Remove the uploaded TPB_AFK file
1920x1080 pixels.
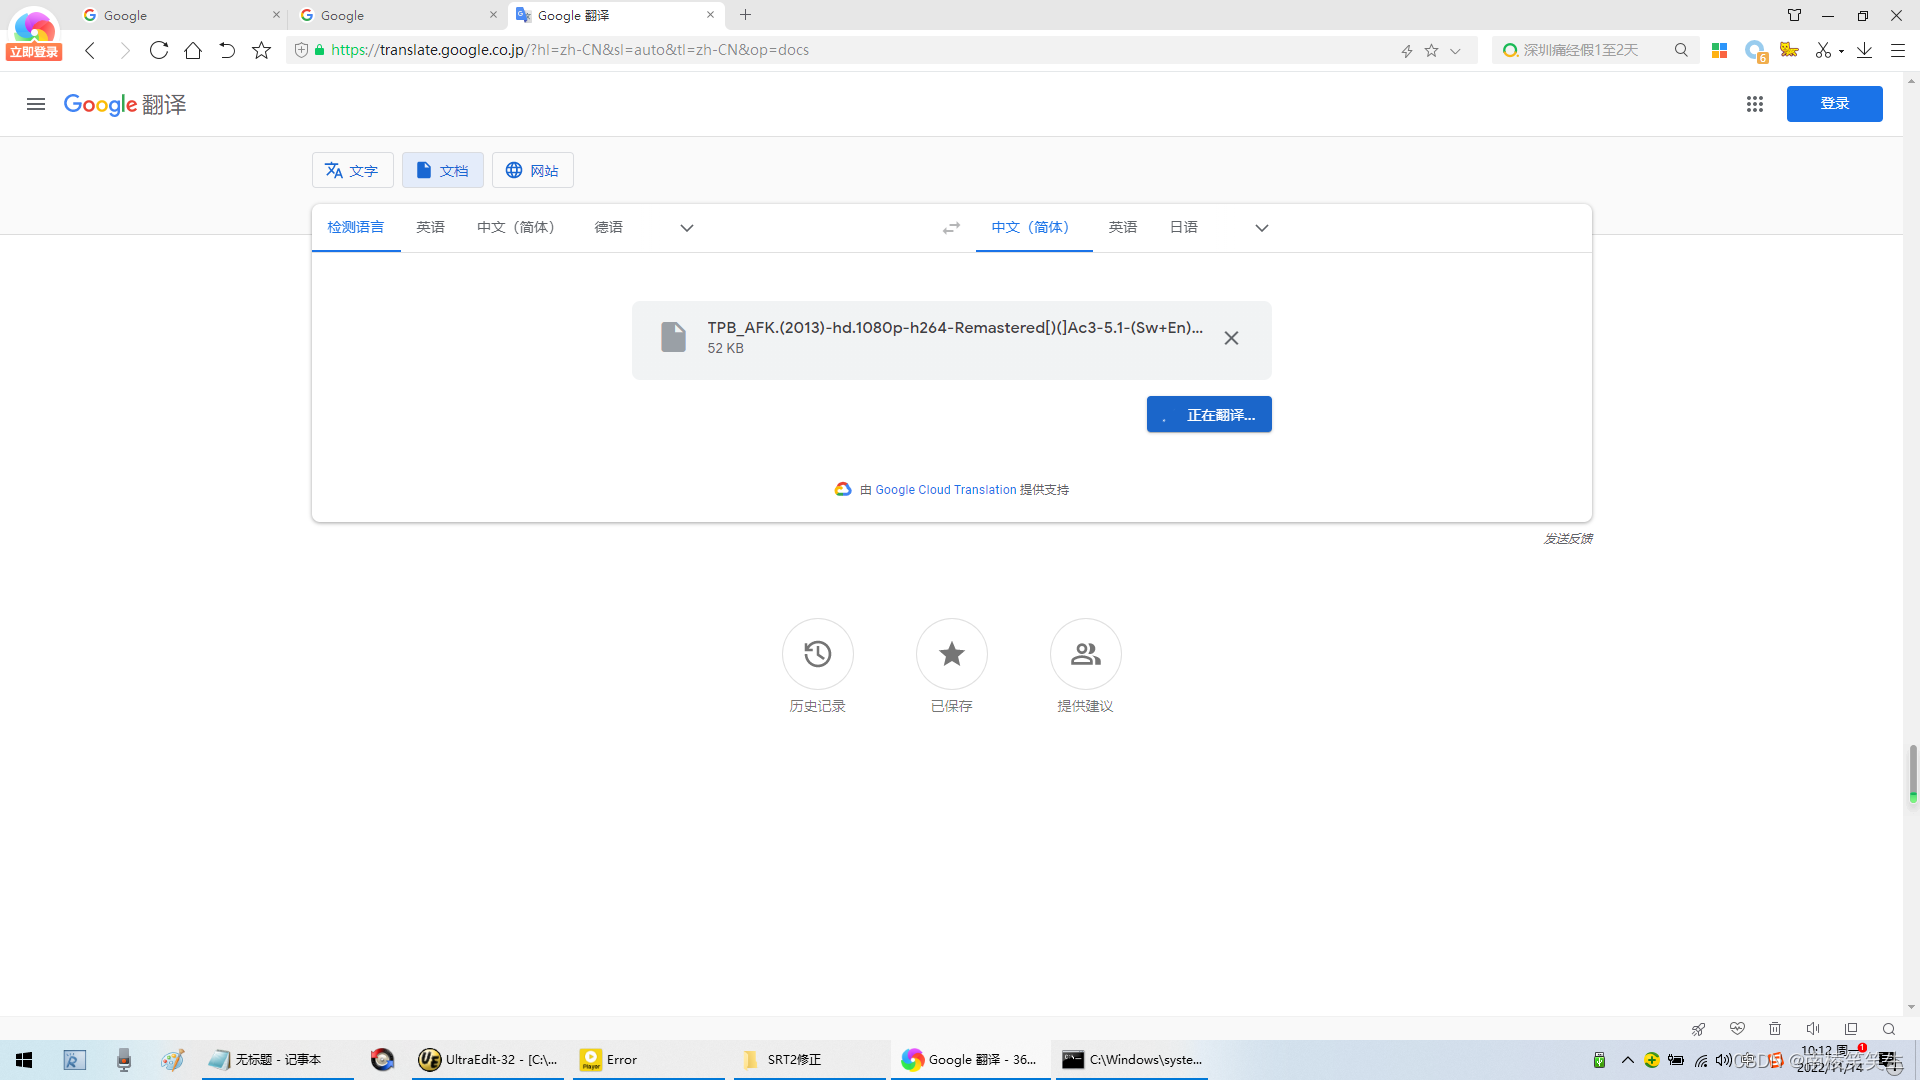(x=1231, y=338)
